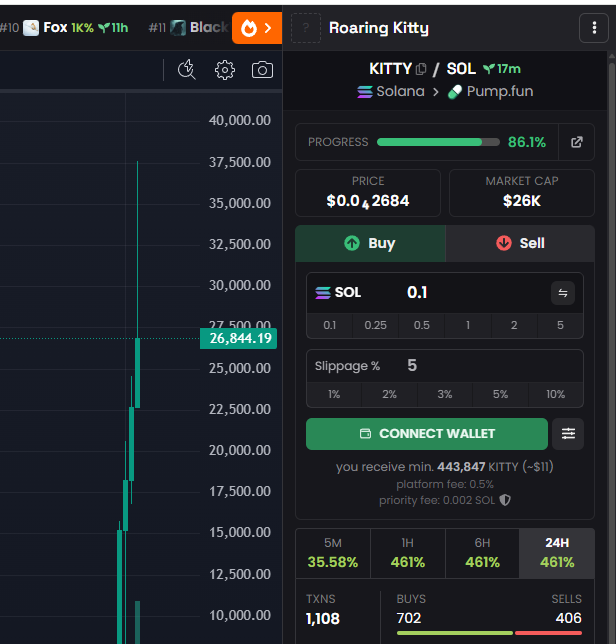Choose 2 SOL preset amount
The height and width of the screenshot is (644, 616).
coord(514,325)
